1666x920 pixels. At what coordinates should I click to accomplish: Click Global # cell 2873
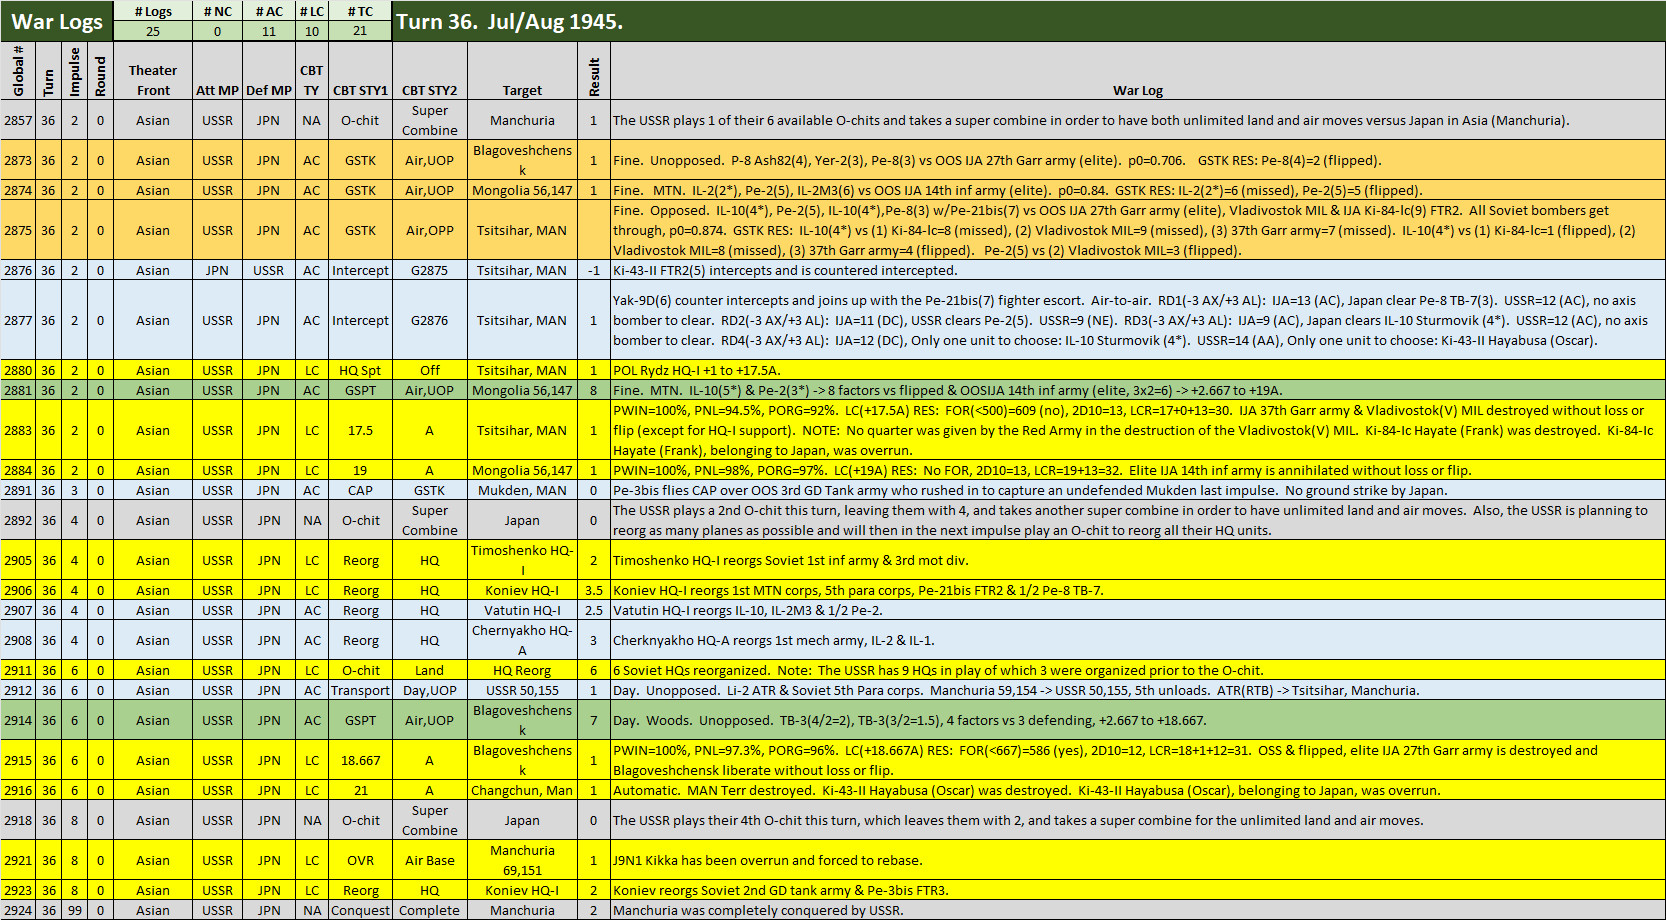(18, 160)
